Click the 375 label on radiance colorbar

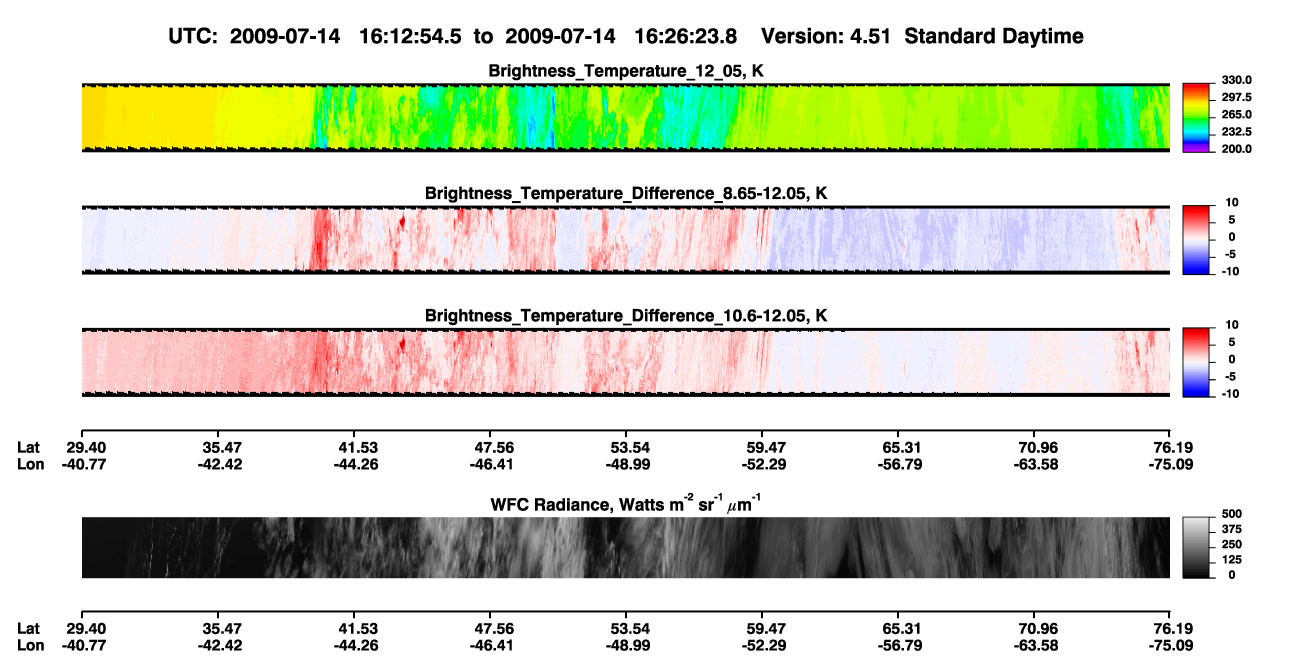1232,529
